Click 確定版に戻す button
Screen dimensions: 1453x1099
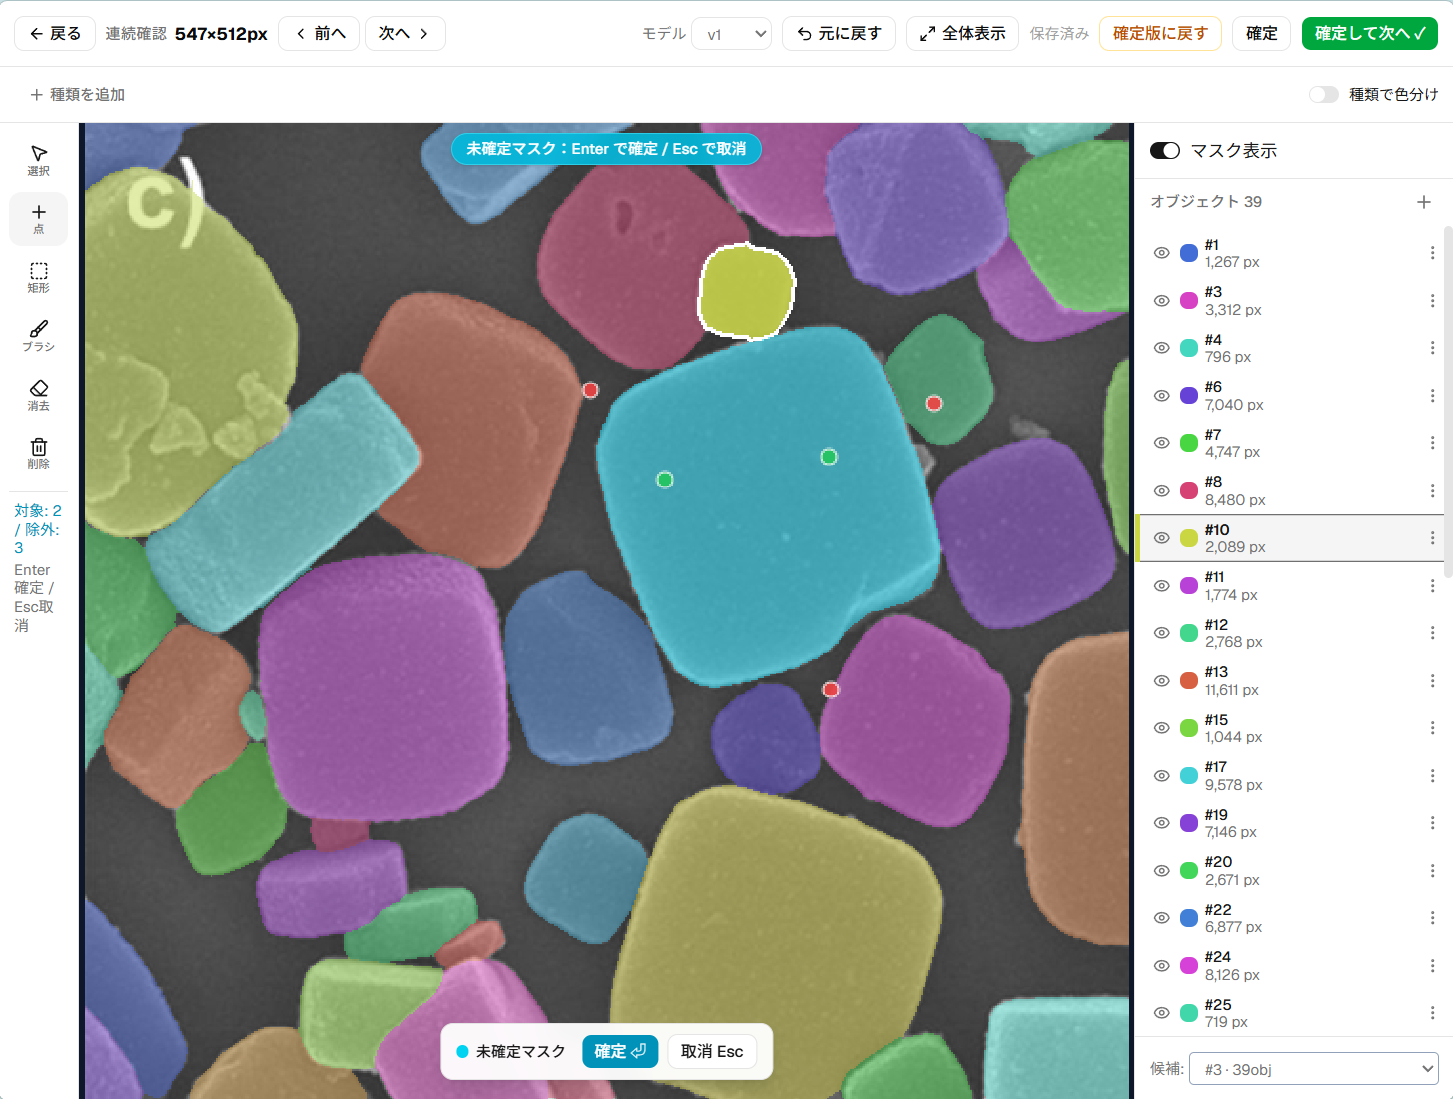(1160, 34)
